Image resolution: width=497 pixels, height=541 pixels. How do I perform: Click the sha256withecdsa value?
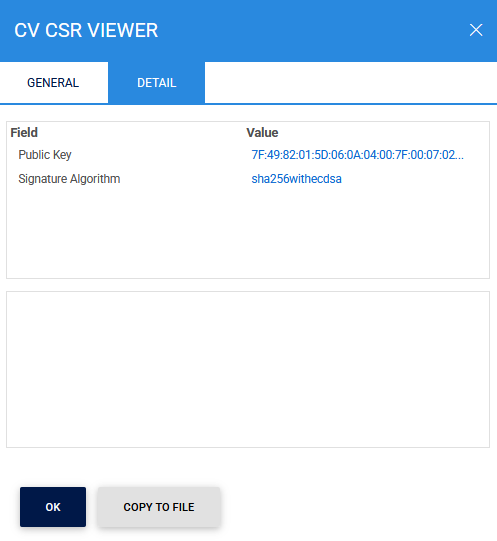296,179
